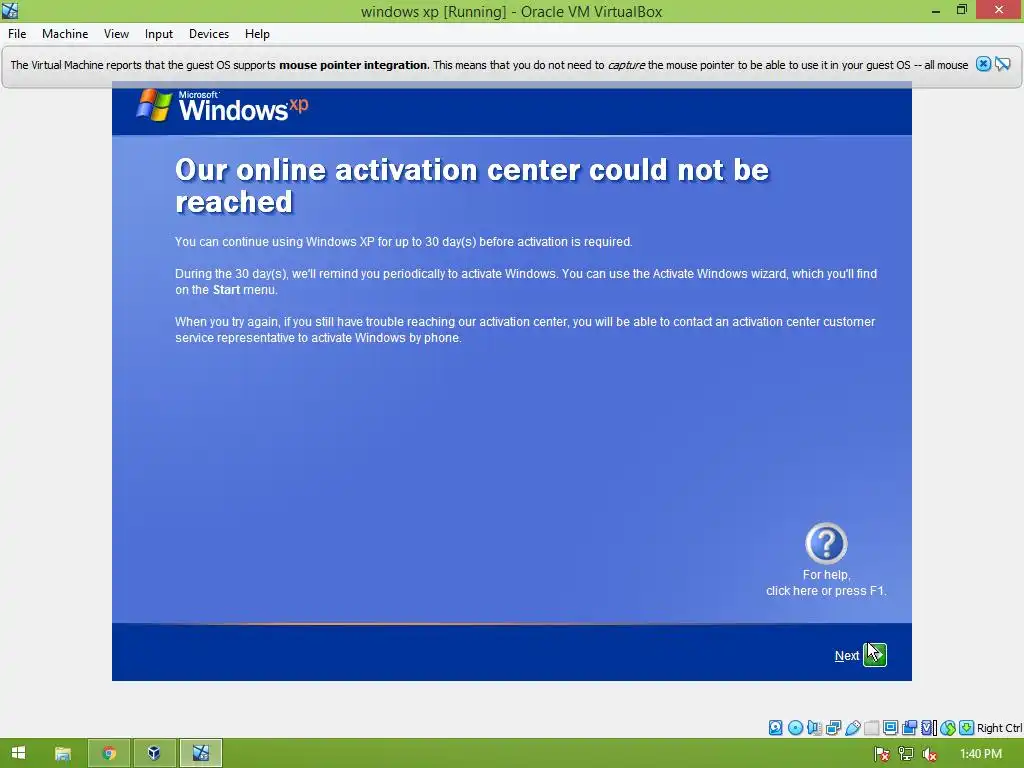Click the underlined Next link text
Viewport: 1024px width, 768px height.
coord(846,656)
